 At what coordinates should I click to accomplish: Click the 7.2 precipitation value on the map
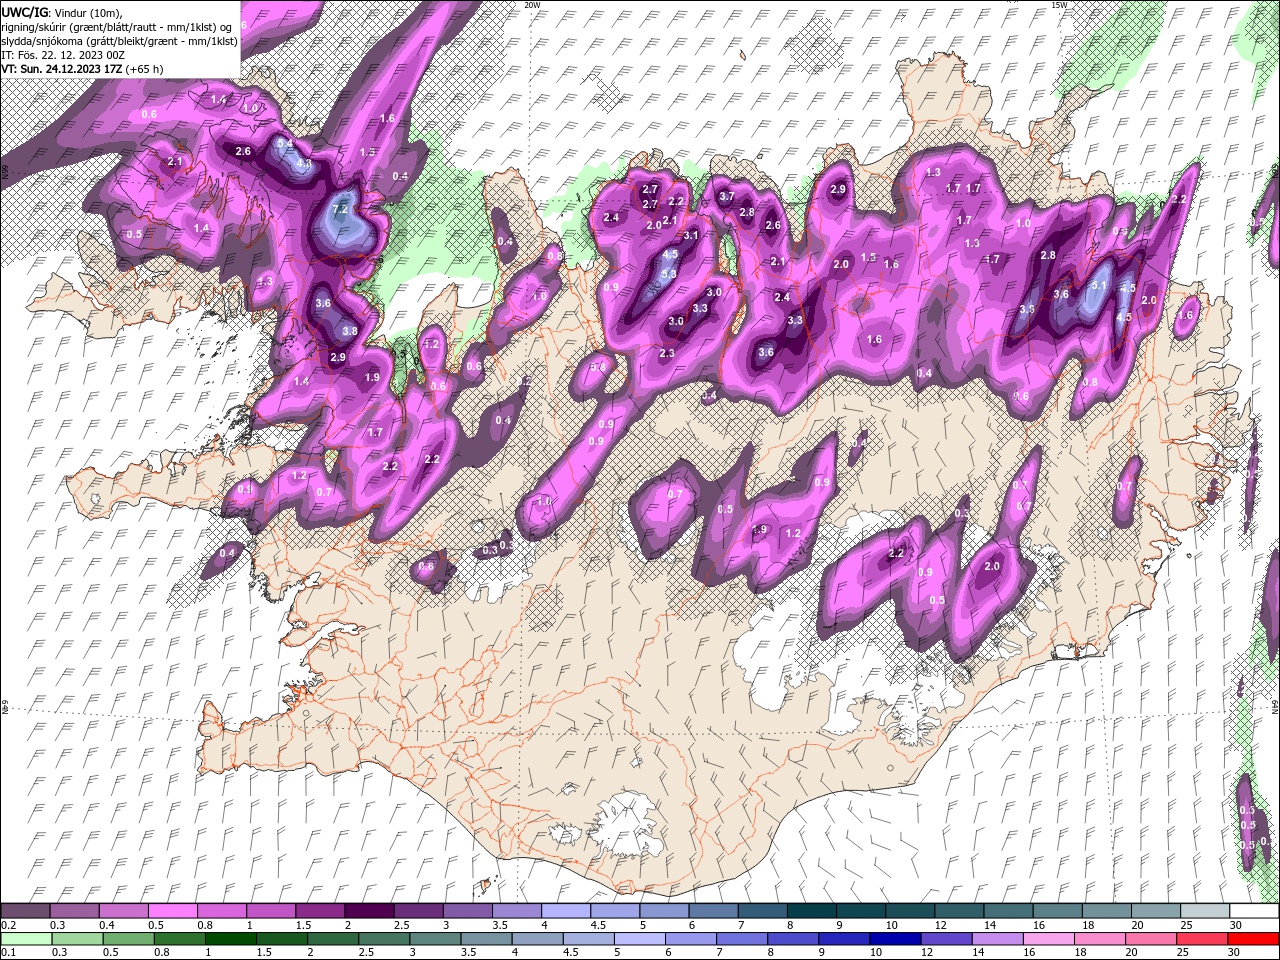click(x=340, y=209)
